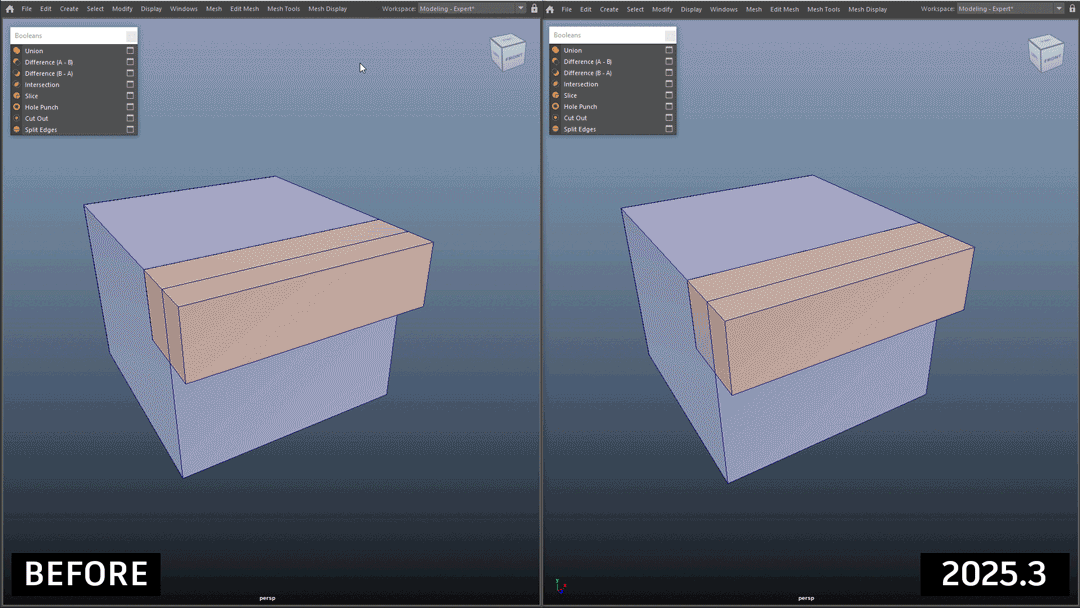Viewport: 1080px width, 608px height.
Task: Click the Split Edges icon in the right Booleans menu
Action: pyautogui.click(x=555, y=129)
